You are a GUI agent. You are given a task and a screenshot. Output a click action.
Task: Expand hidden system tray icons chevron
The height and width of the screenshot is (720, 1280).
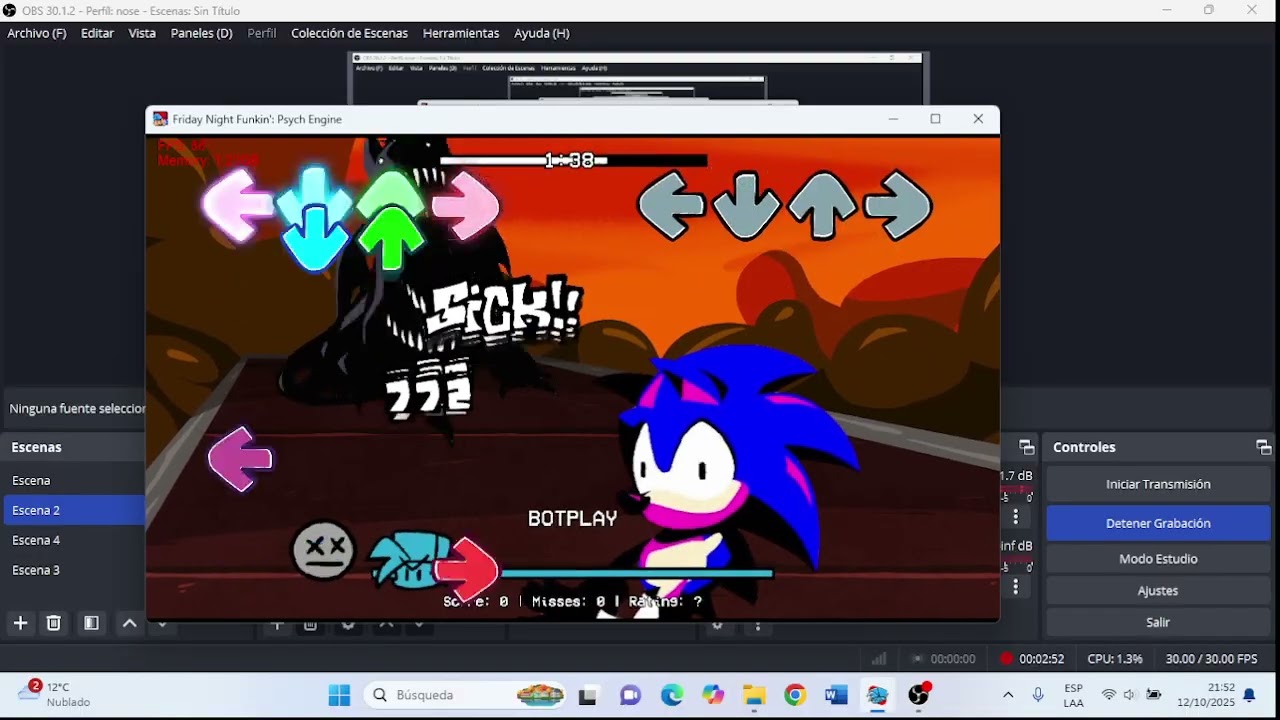[1008, 695]
